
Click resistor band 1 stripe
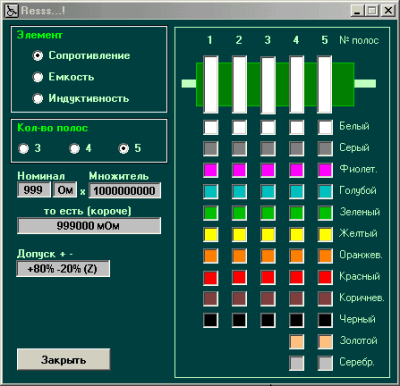coord(211,85)
